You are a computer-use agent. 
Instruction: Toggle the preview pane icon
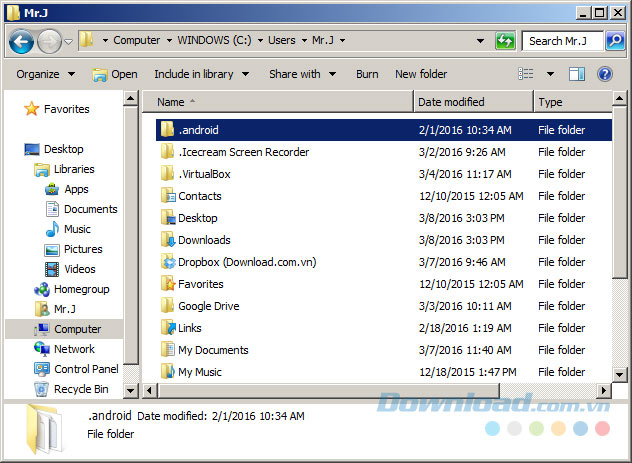(577, 74)
